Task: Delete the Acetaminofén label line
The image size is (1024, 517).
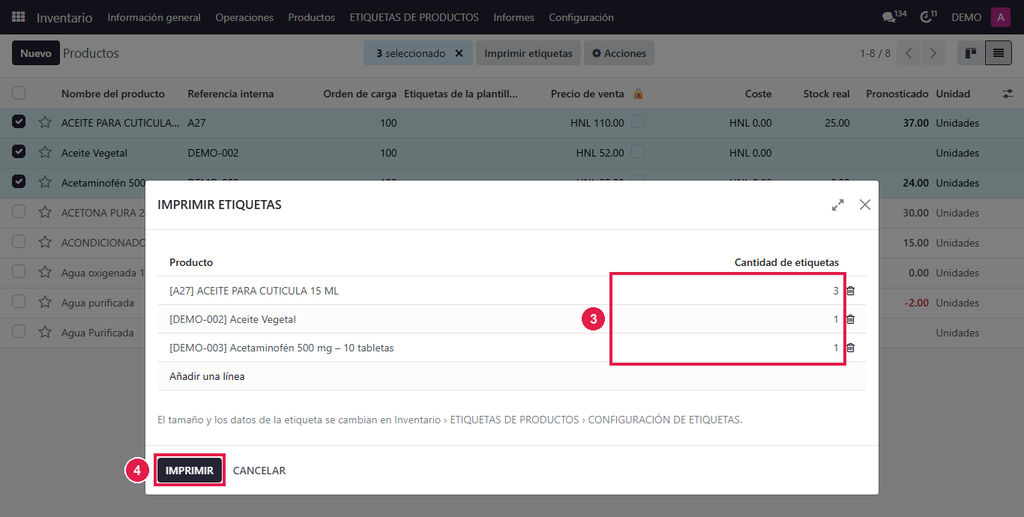Action: coord(850,348)
